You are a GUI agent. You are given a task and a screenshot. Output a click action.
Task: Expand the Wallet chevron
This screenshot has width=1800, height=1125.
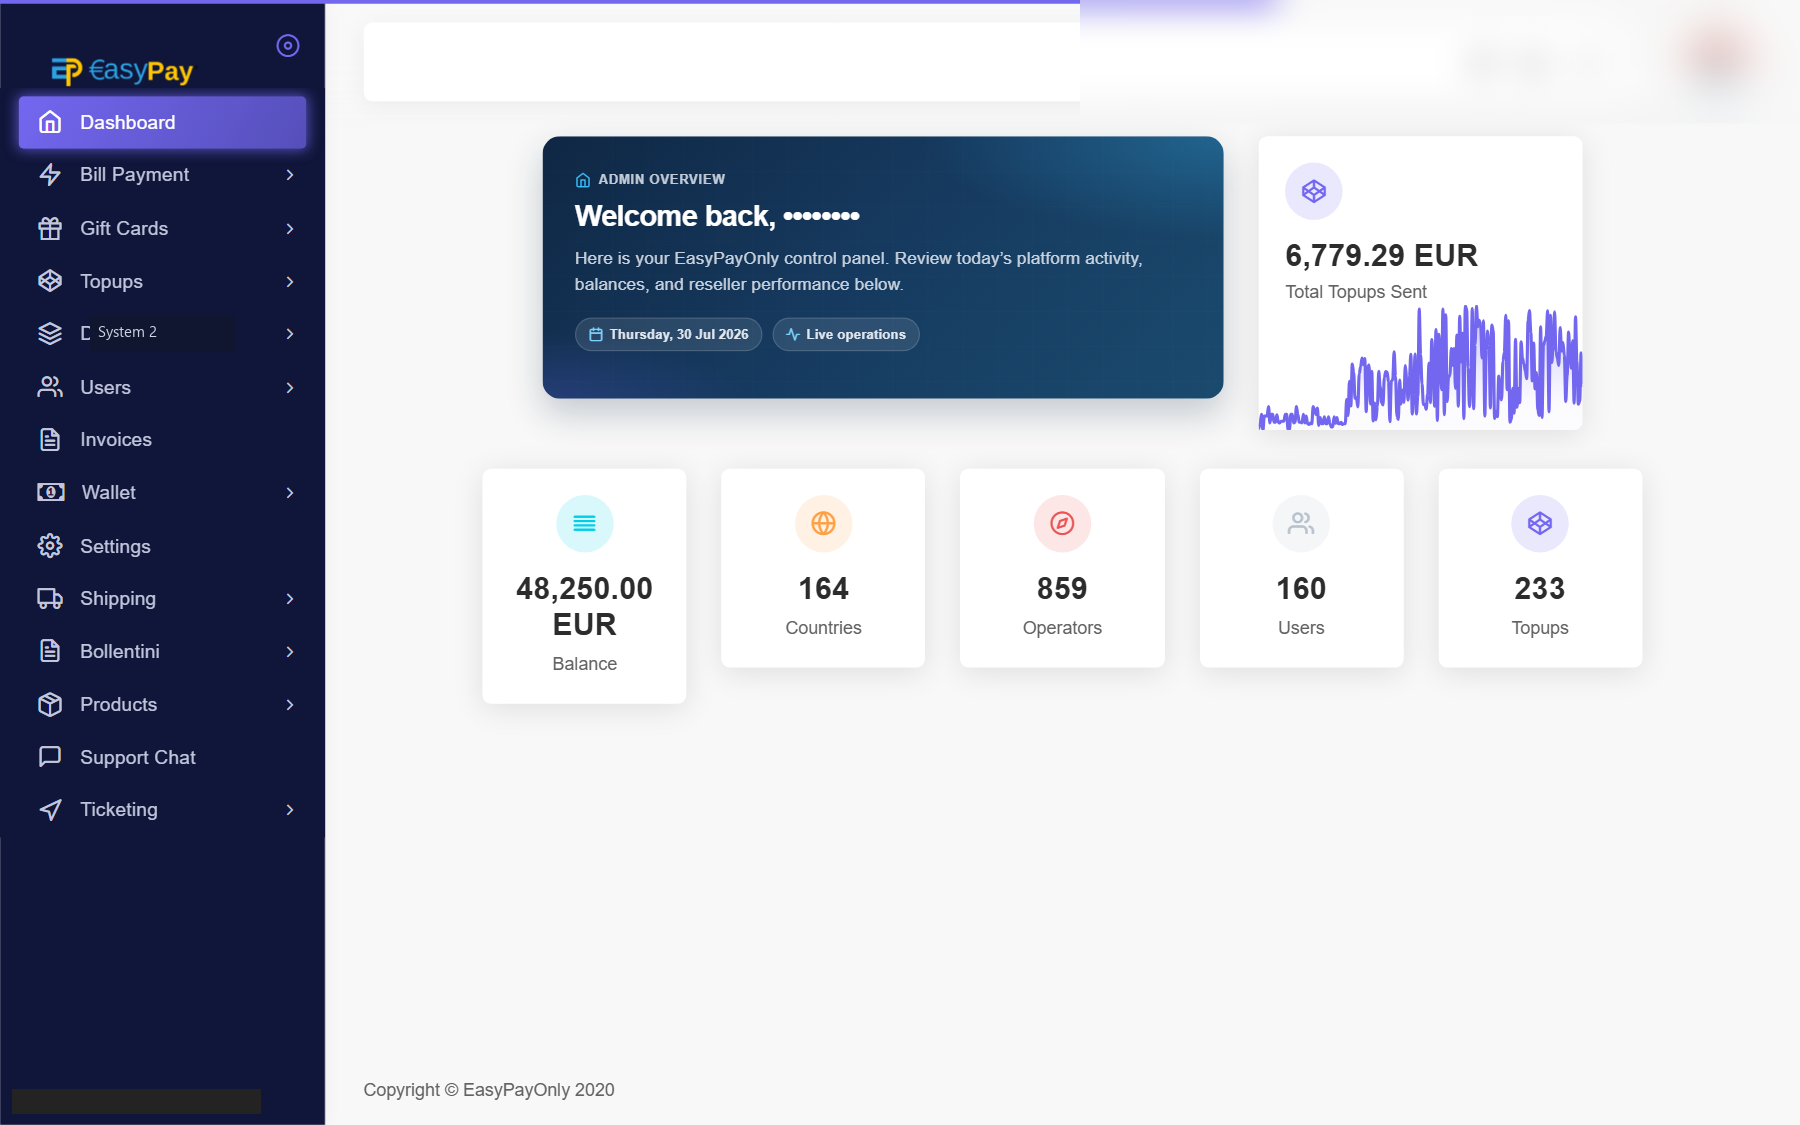click(x=290, y=492)
